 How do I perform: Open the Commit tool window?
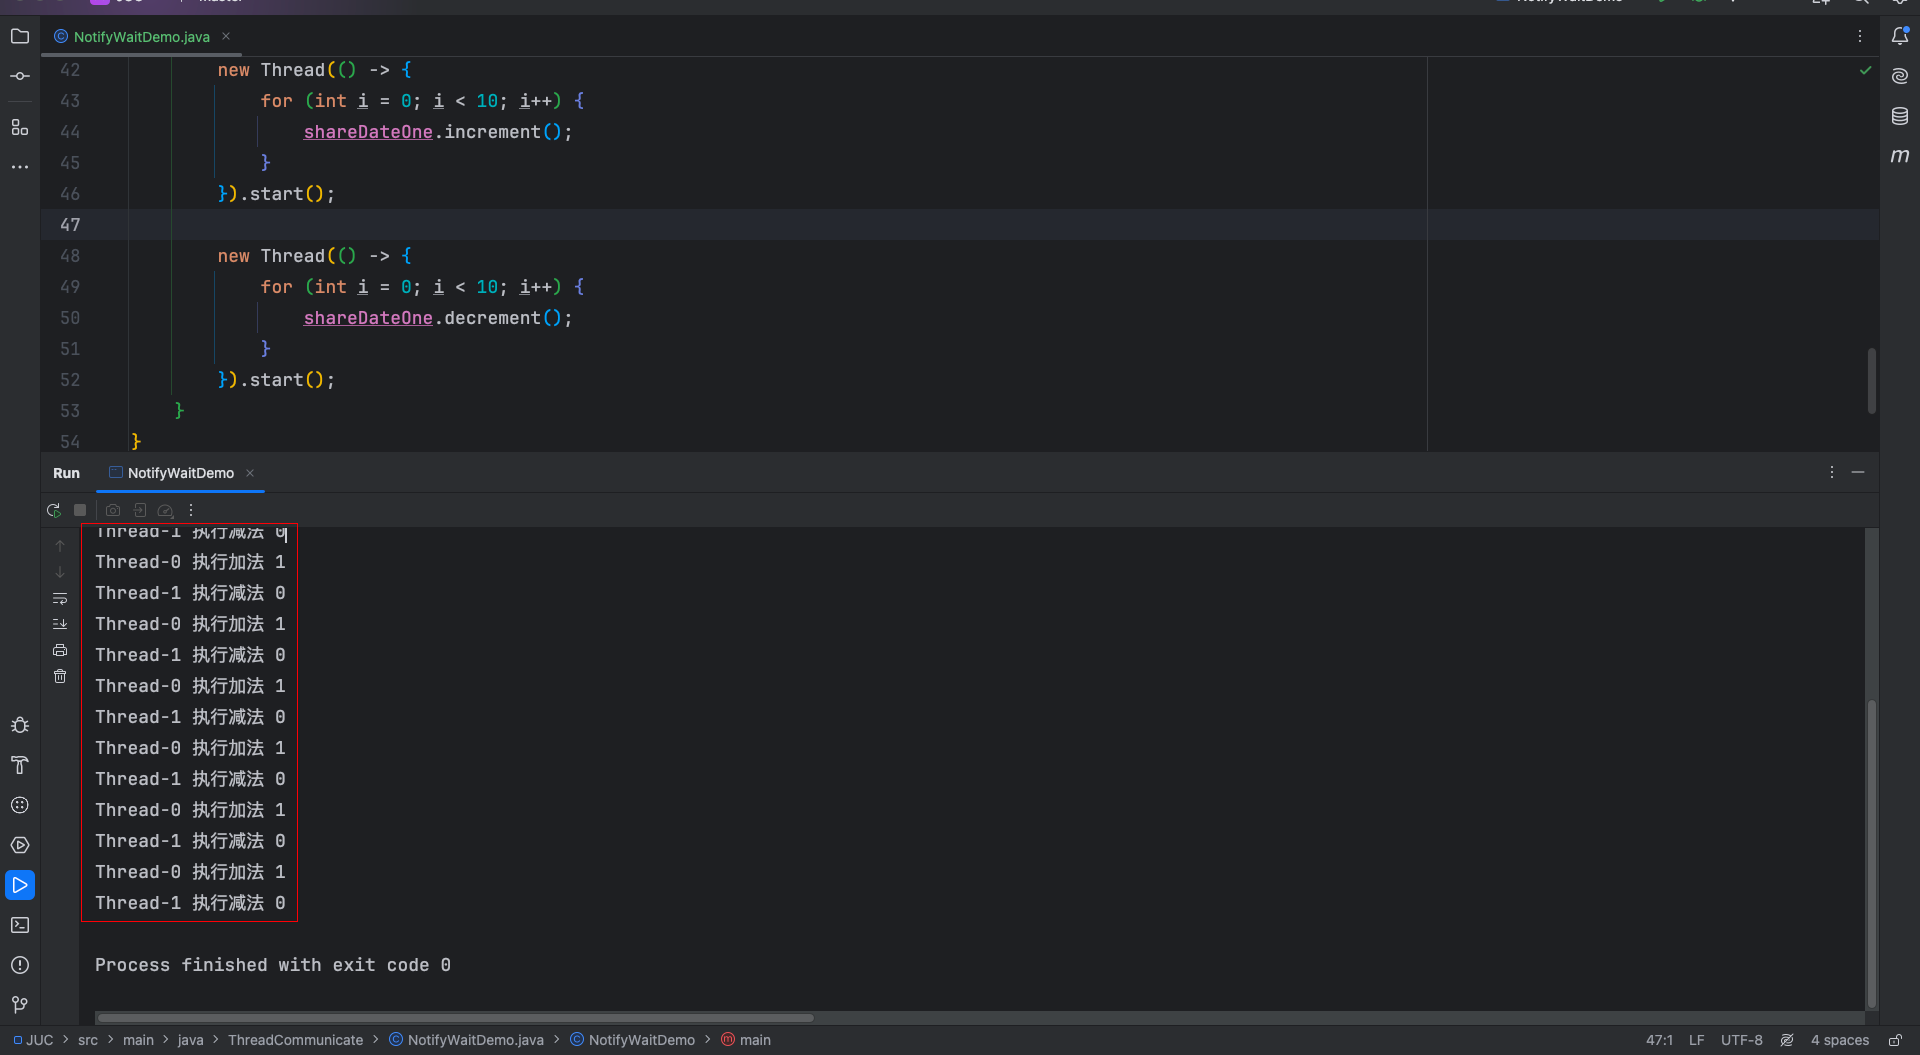click(20, 76)
